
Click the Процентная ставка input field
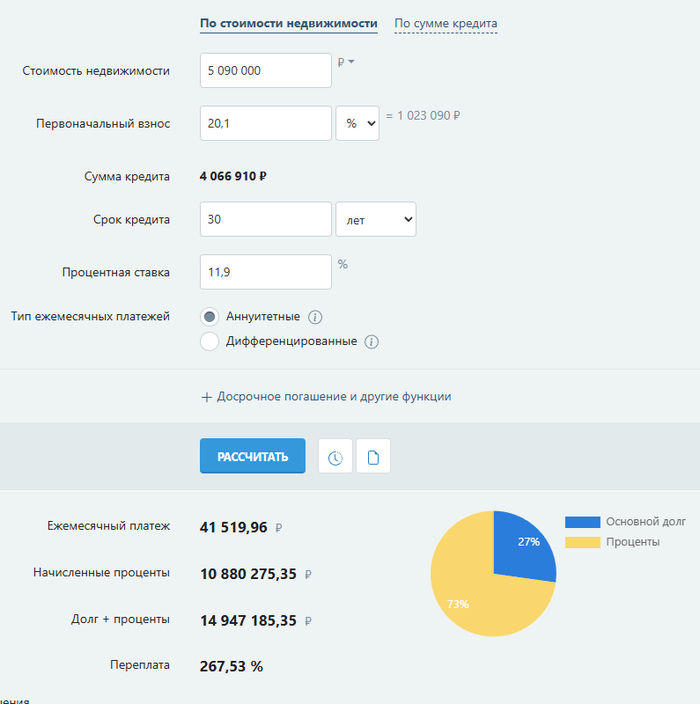click(x=265, y=271)
